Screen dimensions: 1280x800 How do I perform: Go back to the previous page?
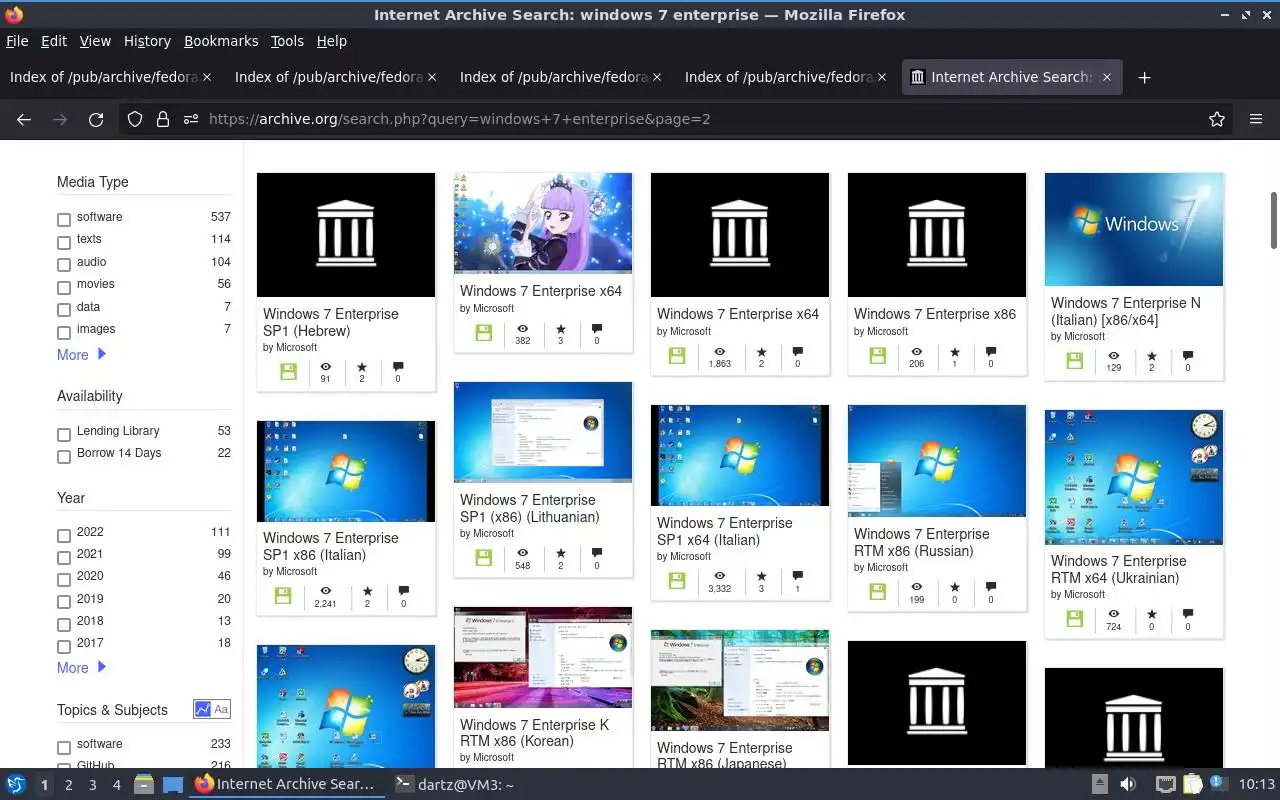[24, 119]
